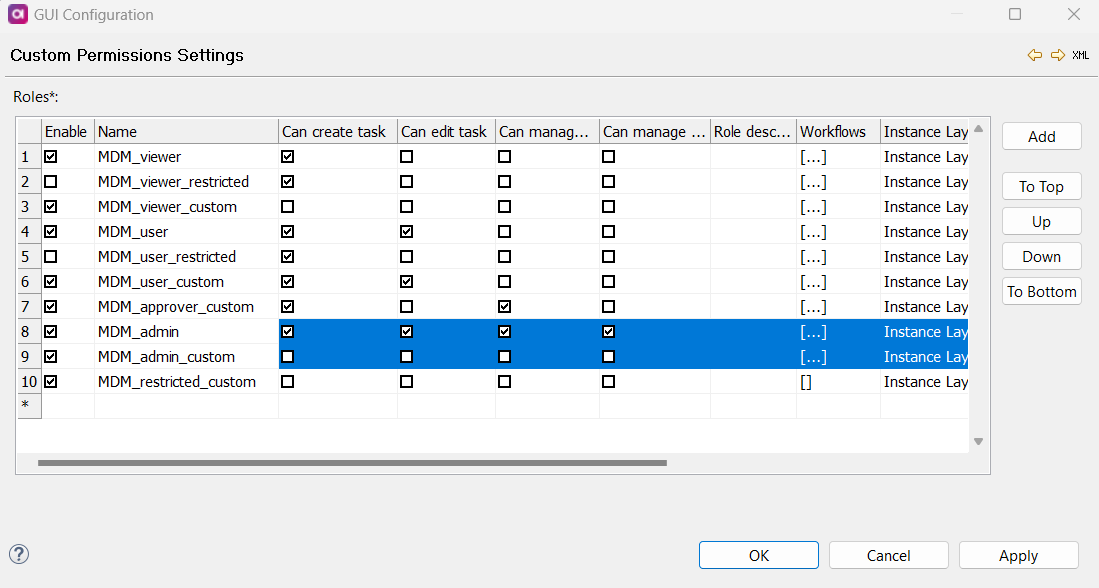Check Can create task for MDM_viewer_custom
1099x588 pixels.
(x=288, y=206)
